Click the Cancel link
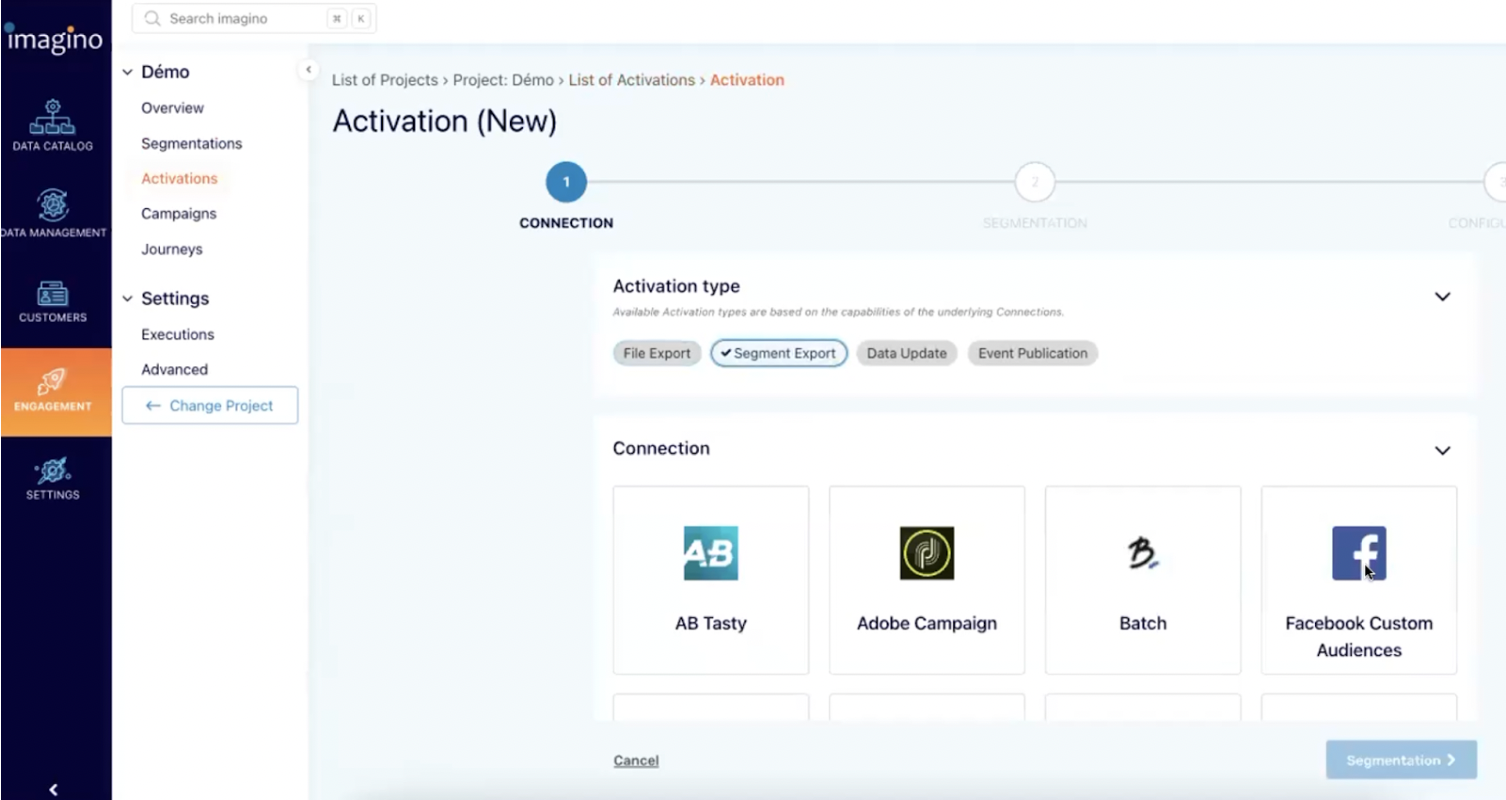The width and height of the screenshot is (1506, 800). (636, 760)
